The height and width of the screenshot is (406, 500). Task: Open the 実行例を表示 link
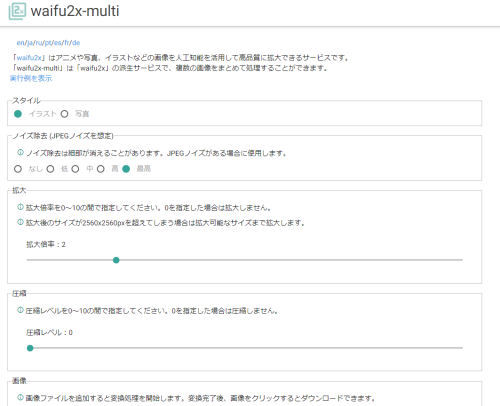point(31,78)
